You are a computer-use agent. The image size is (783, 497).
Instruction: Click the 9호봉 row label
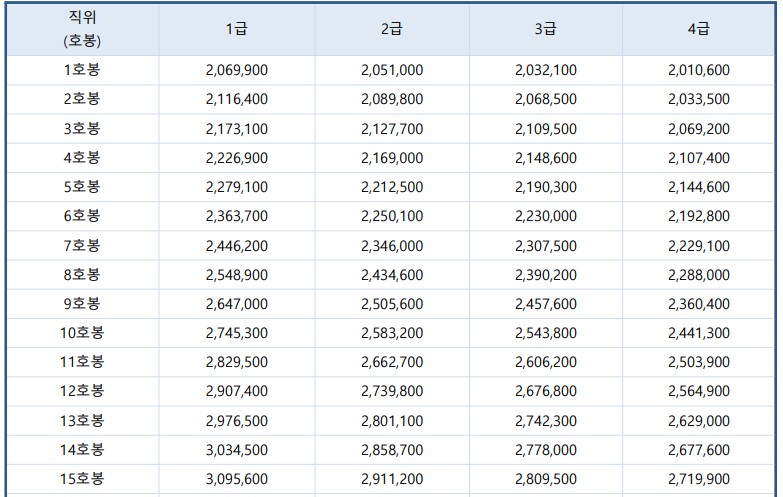click(x=82, y=304)
